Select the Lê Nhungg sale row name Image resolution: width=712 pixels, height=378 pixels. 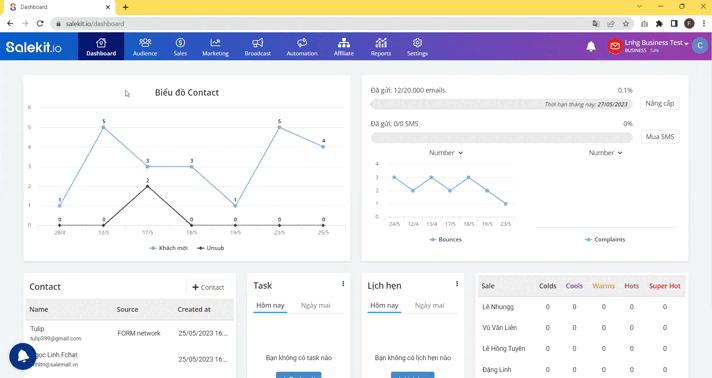click(x=498, y=307)
